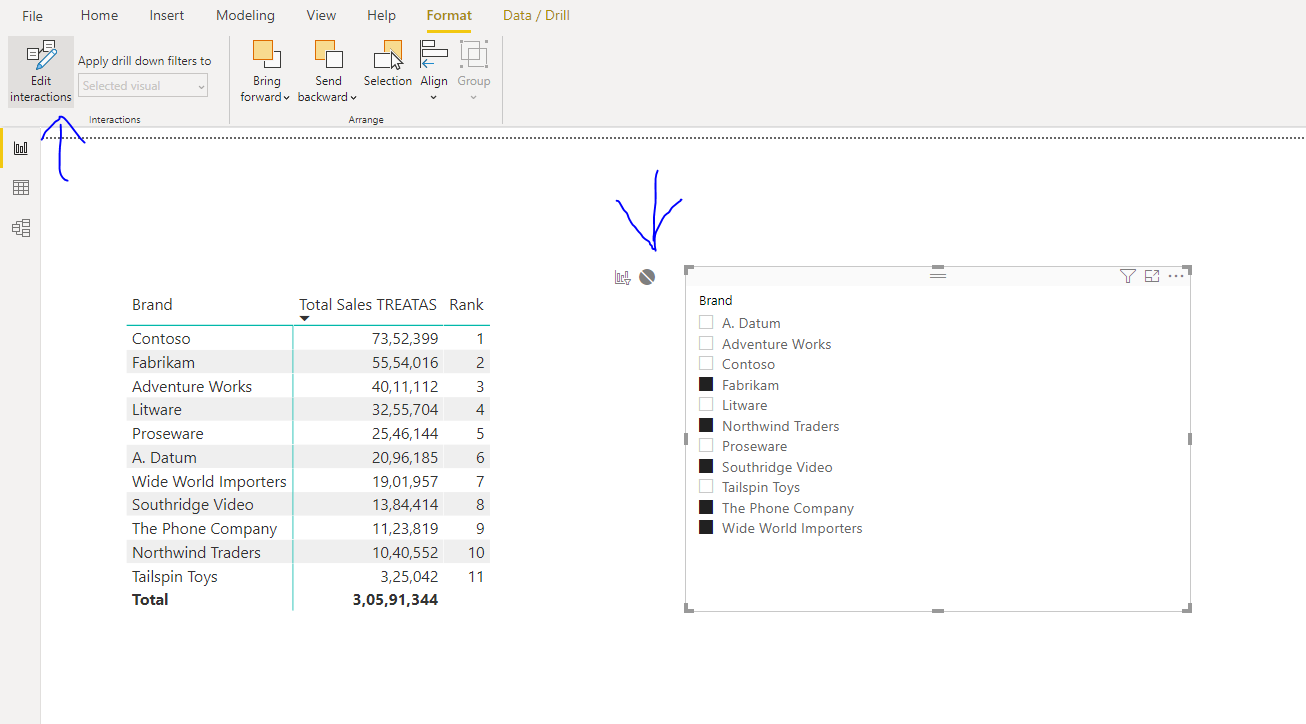Go to the Modeling tab
Image resolution: width=1306 pixels, height=724 pixels.
click(245, 16)
